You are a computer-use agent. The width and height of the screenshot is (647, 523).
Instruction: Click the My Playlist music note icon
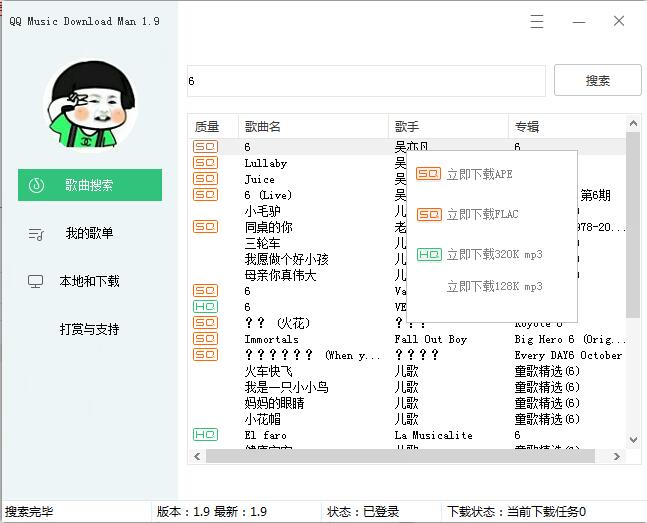point(36,234)
